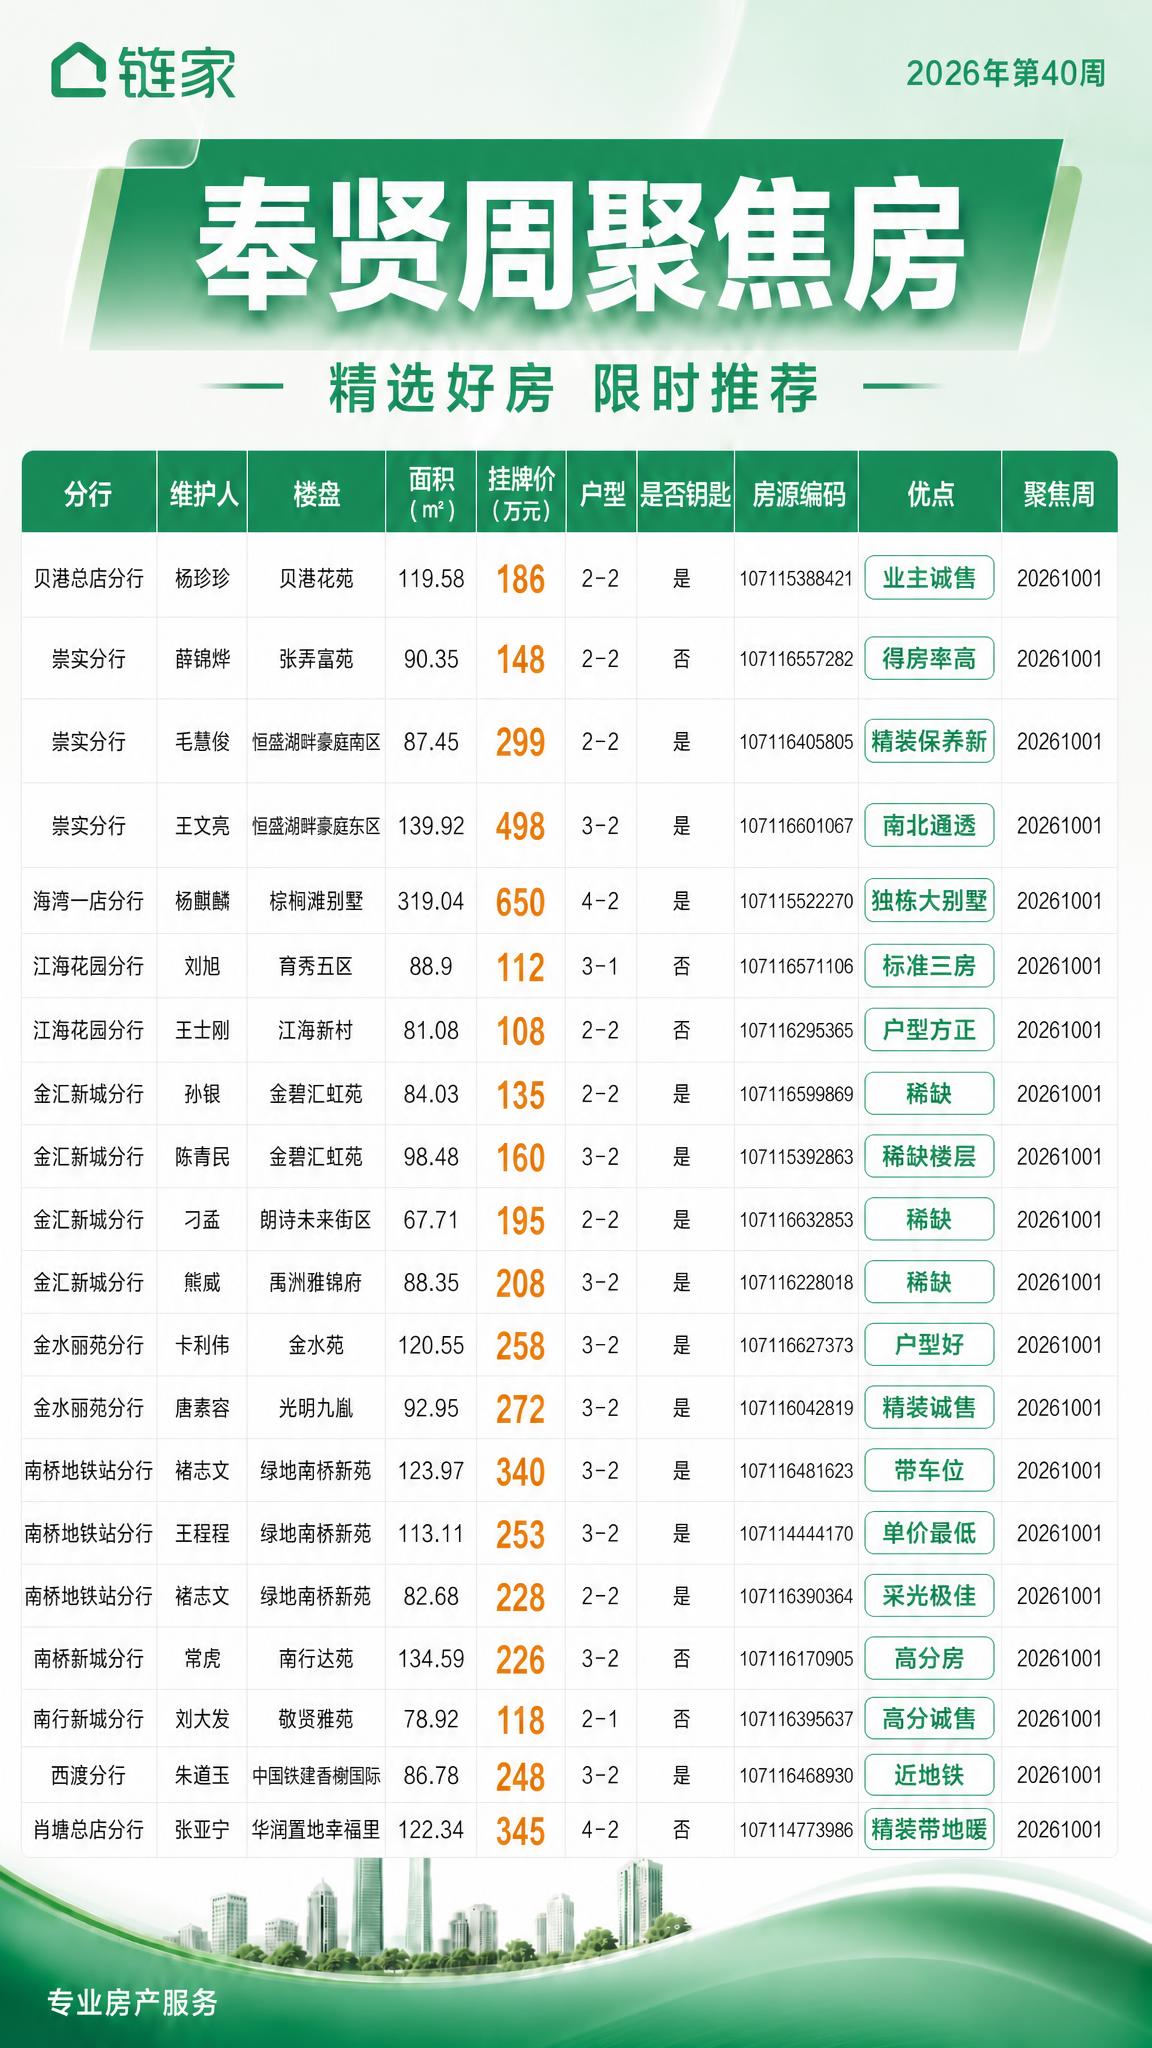Click property name 华润置地幸福里

[x=316, y=1829]
